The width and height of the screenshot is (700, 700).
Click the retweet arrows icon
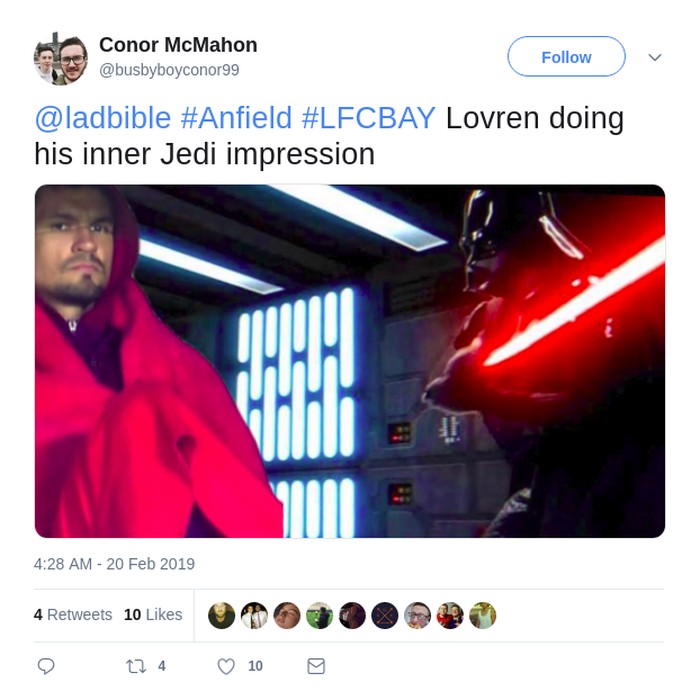(136, 667)
